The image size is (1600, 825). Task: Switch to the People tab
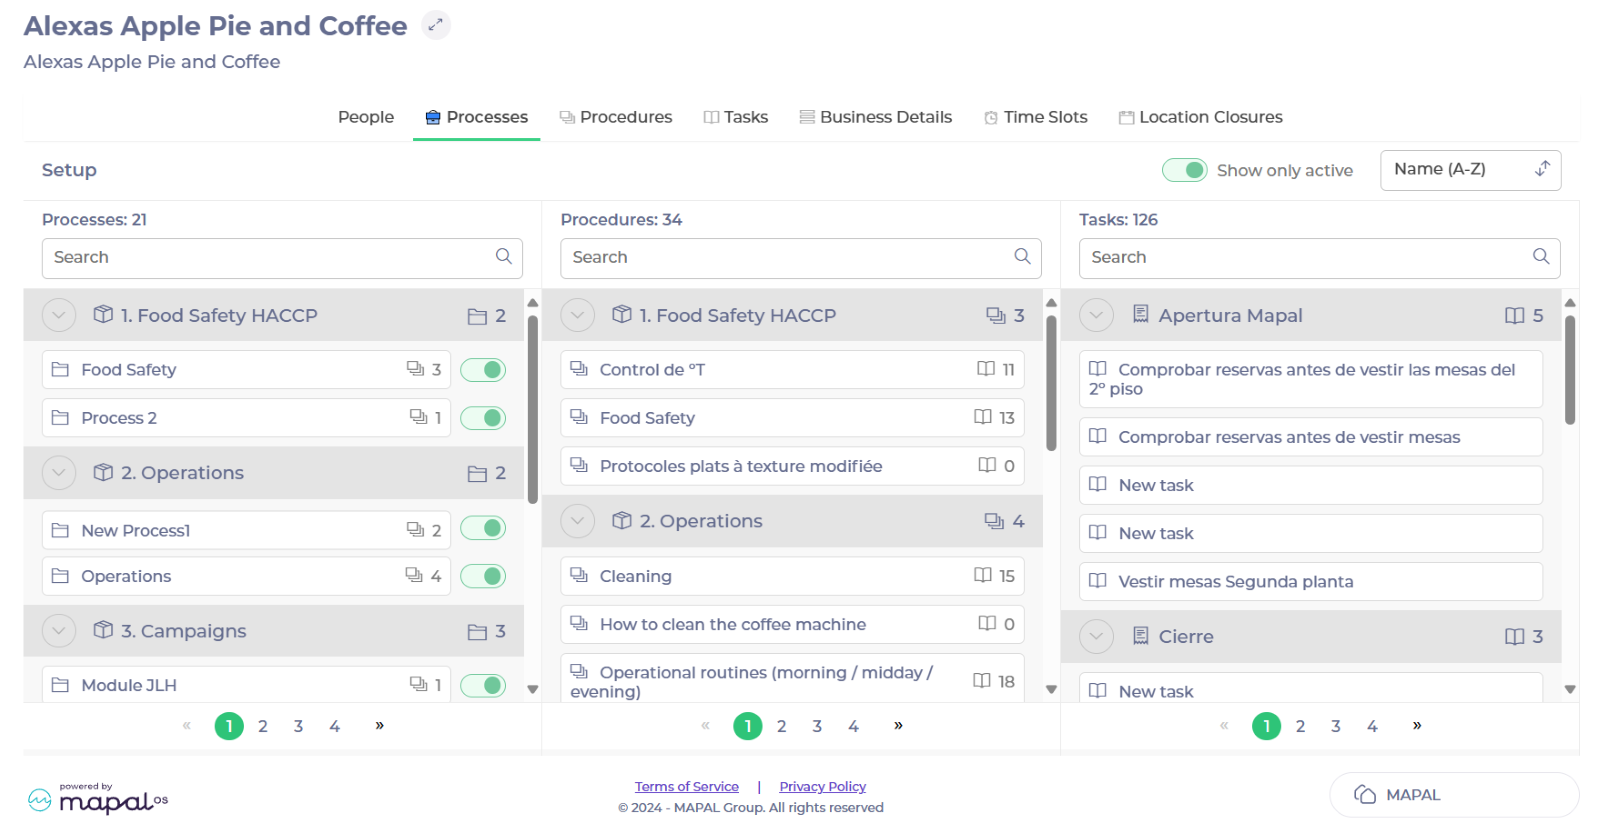(x=366, y=117)
